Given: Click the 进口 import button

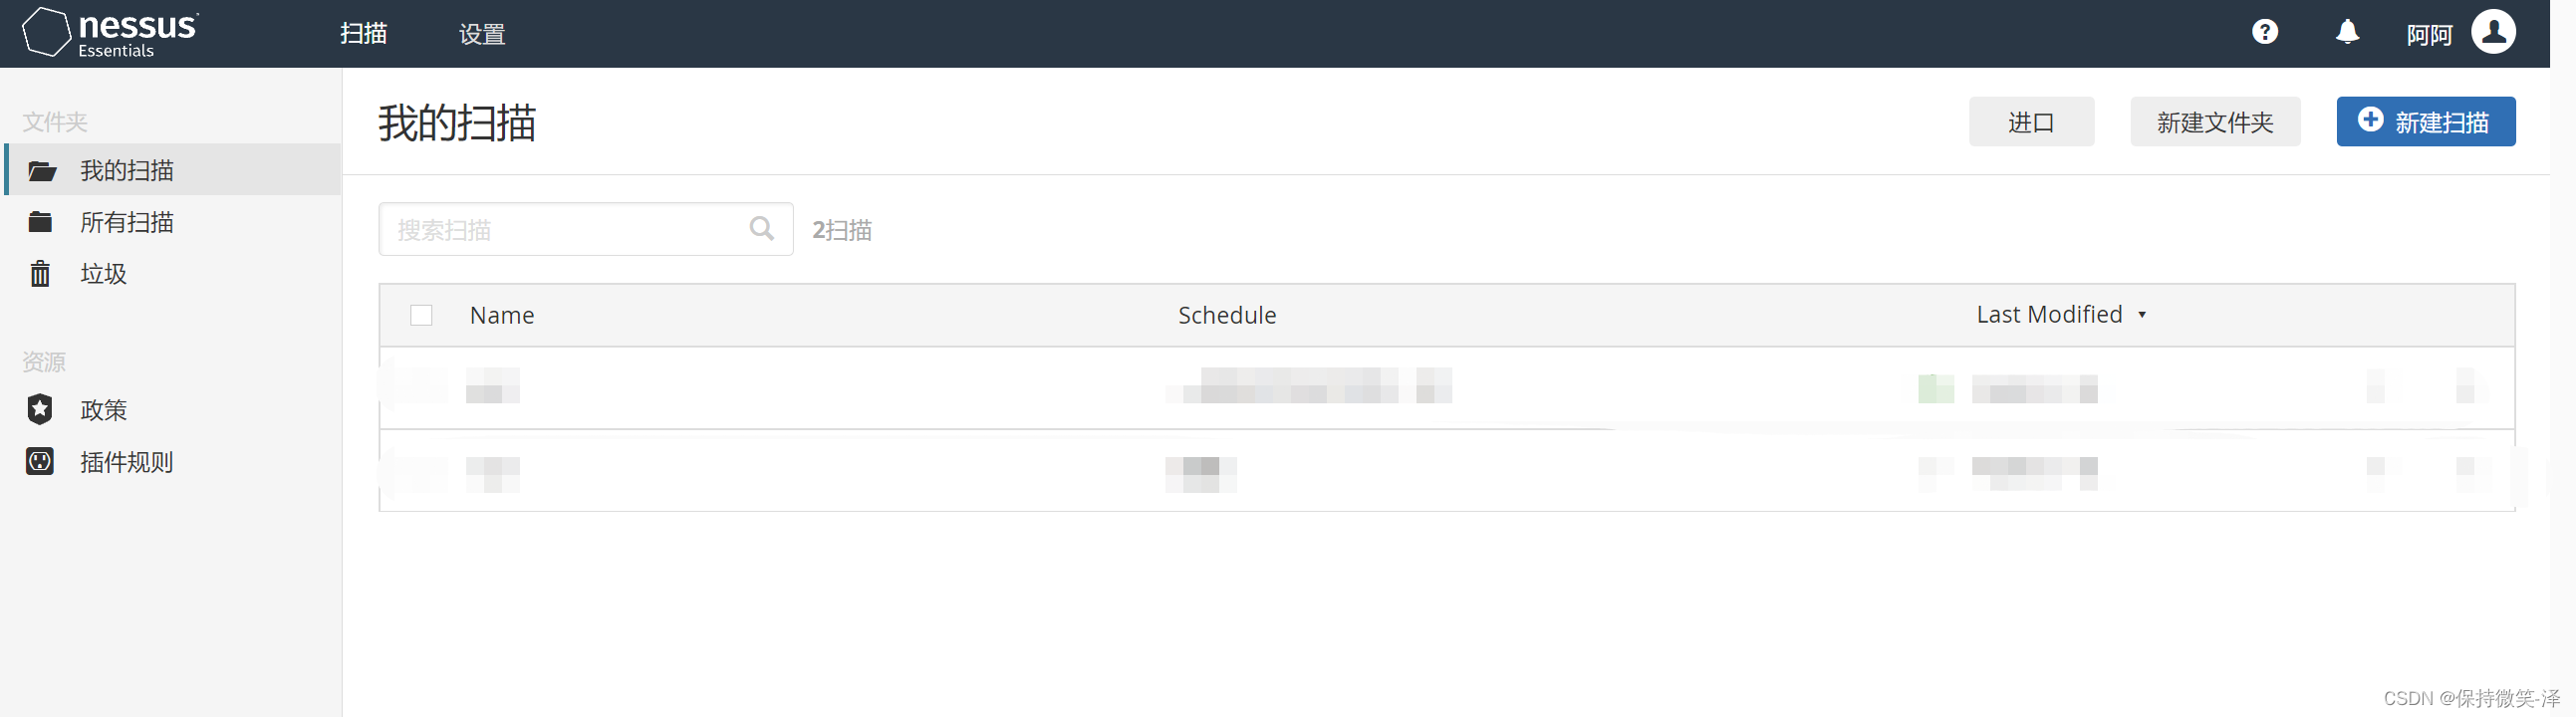Looking at the screenshot, I should (2030, 122).
